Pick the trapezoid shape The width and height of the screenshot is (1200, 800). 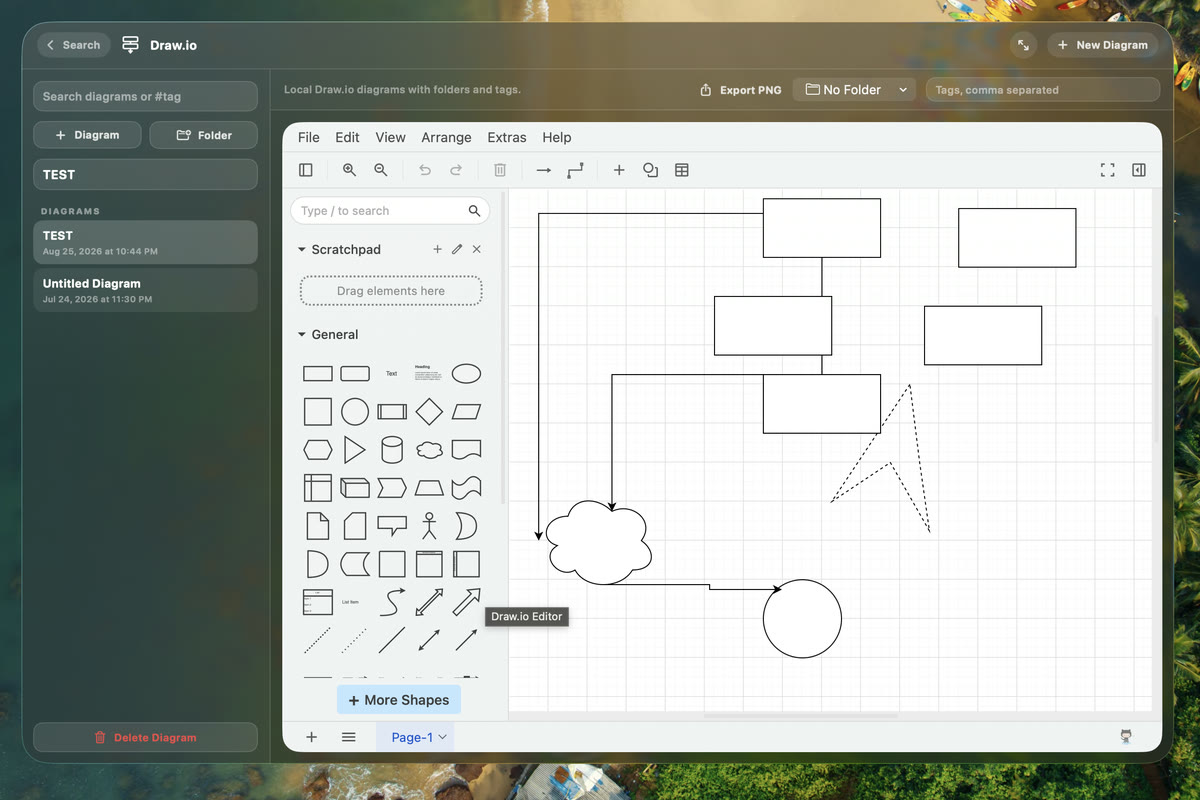[x=429, y=488]
